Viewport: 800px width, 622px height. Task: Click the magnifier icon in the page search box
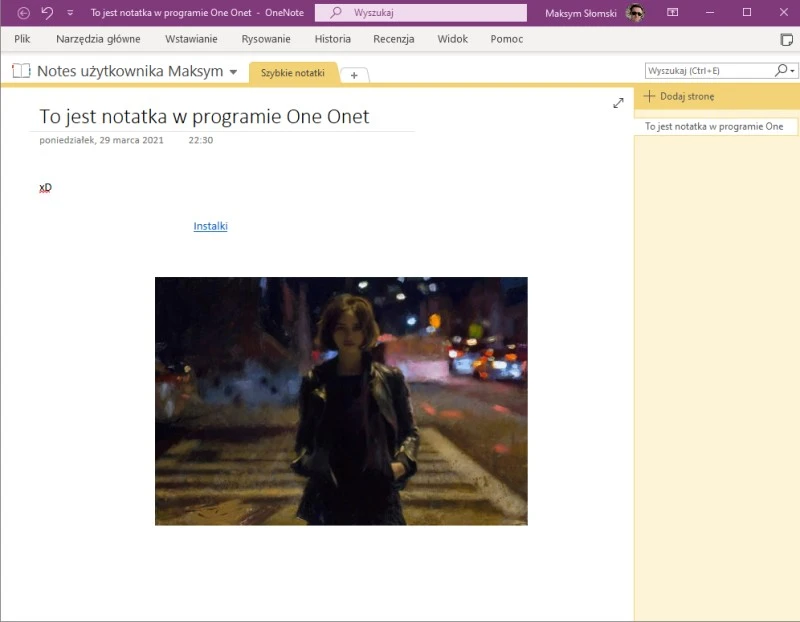point(778,70)
